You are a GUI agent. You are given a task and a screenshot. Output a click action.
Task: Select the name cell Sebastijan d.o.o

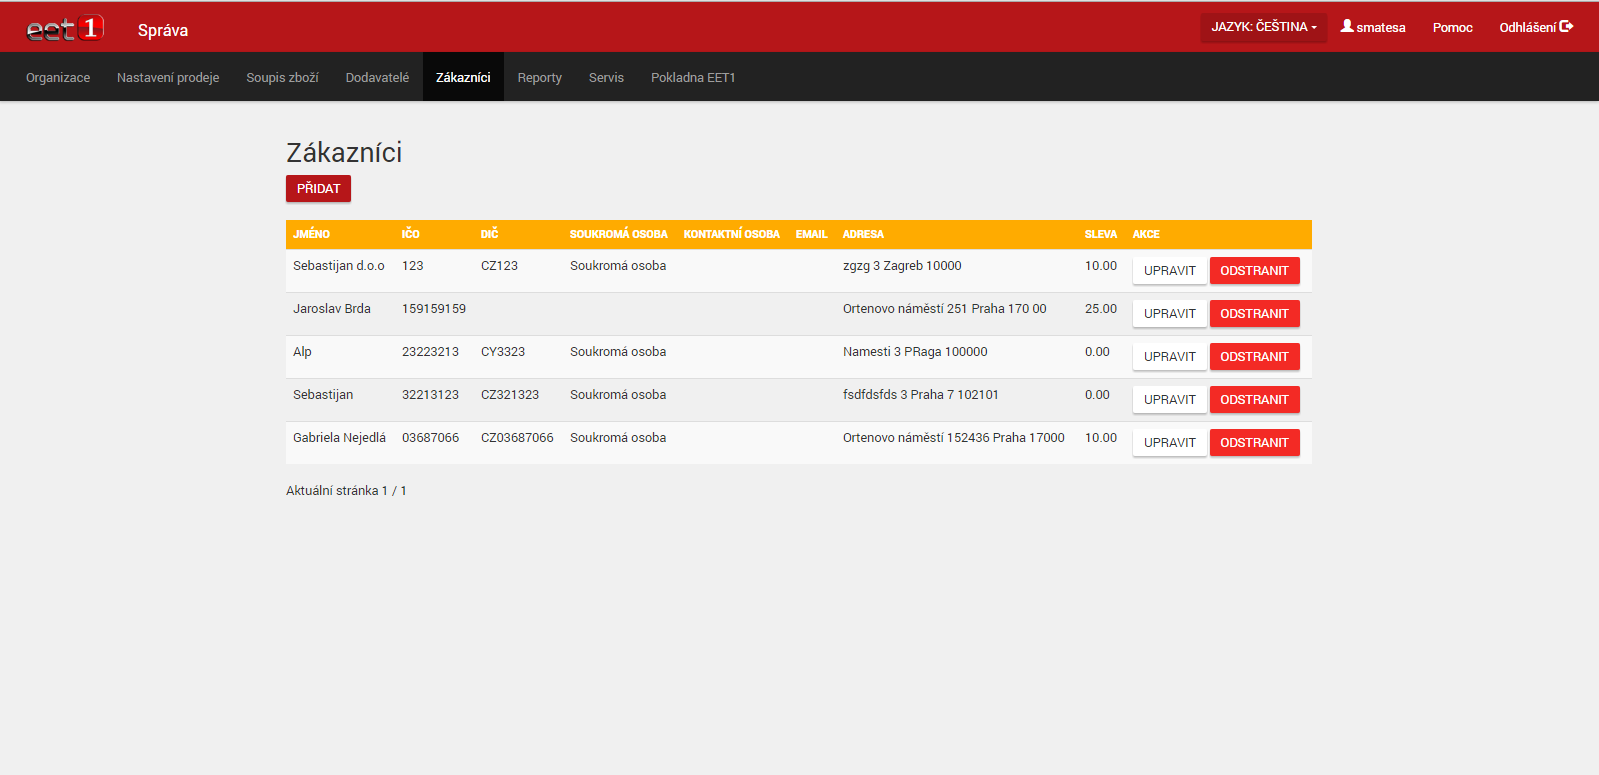point(338,266)
